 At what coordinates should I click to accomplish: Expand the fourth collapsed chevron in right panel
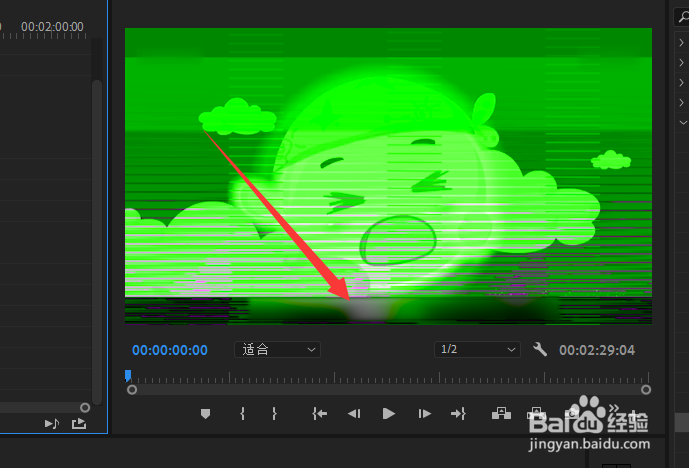[x=682, y=102]
